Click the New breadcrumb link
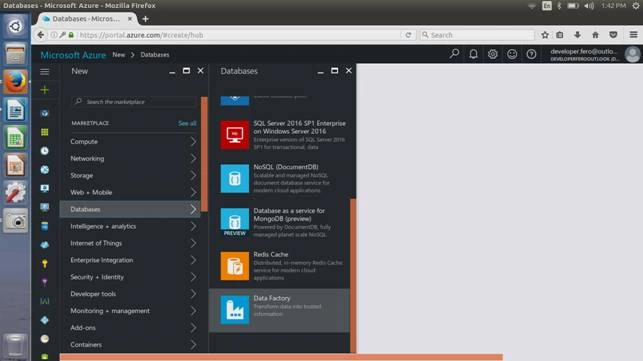The width and height of the screenshot is (643, 361). click(119, 55)
